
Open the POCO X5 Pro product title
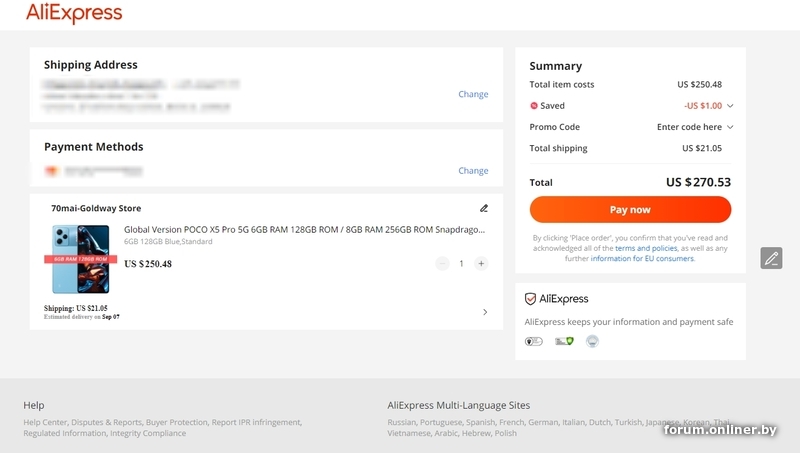(305, 230)
